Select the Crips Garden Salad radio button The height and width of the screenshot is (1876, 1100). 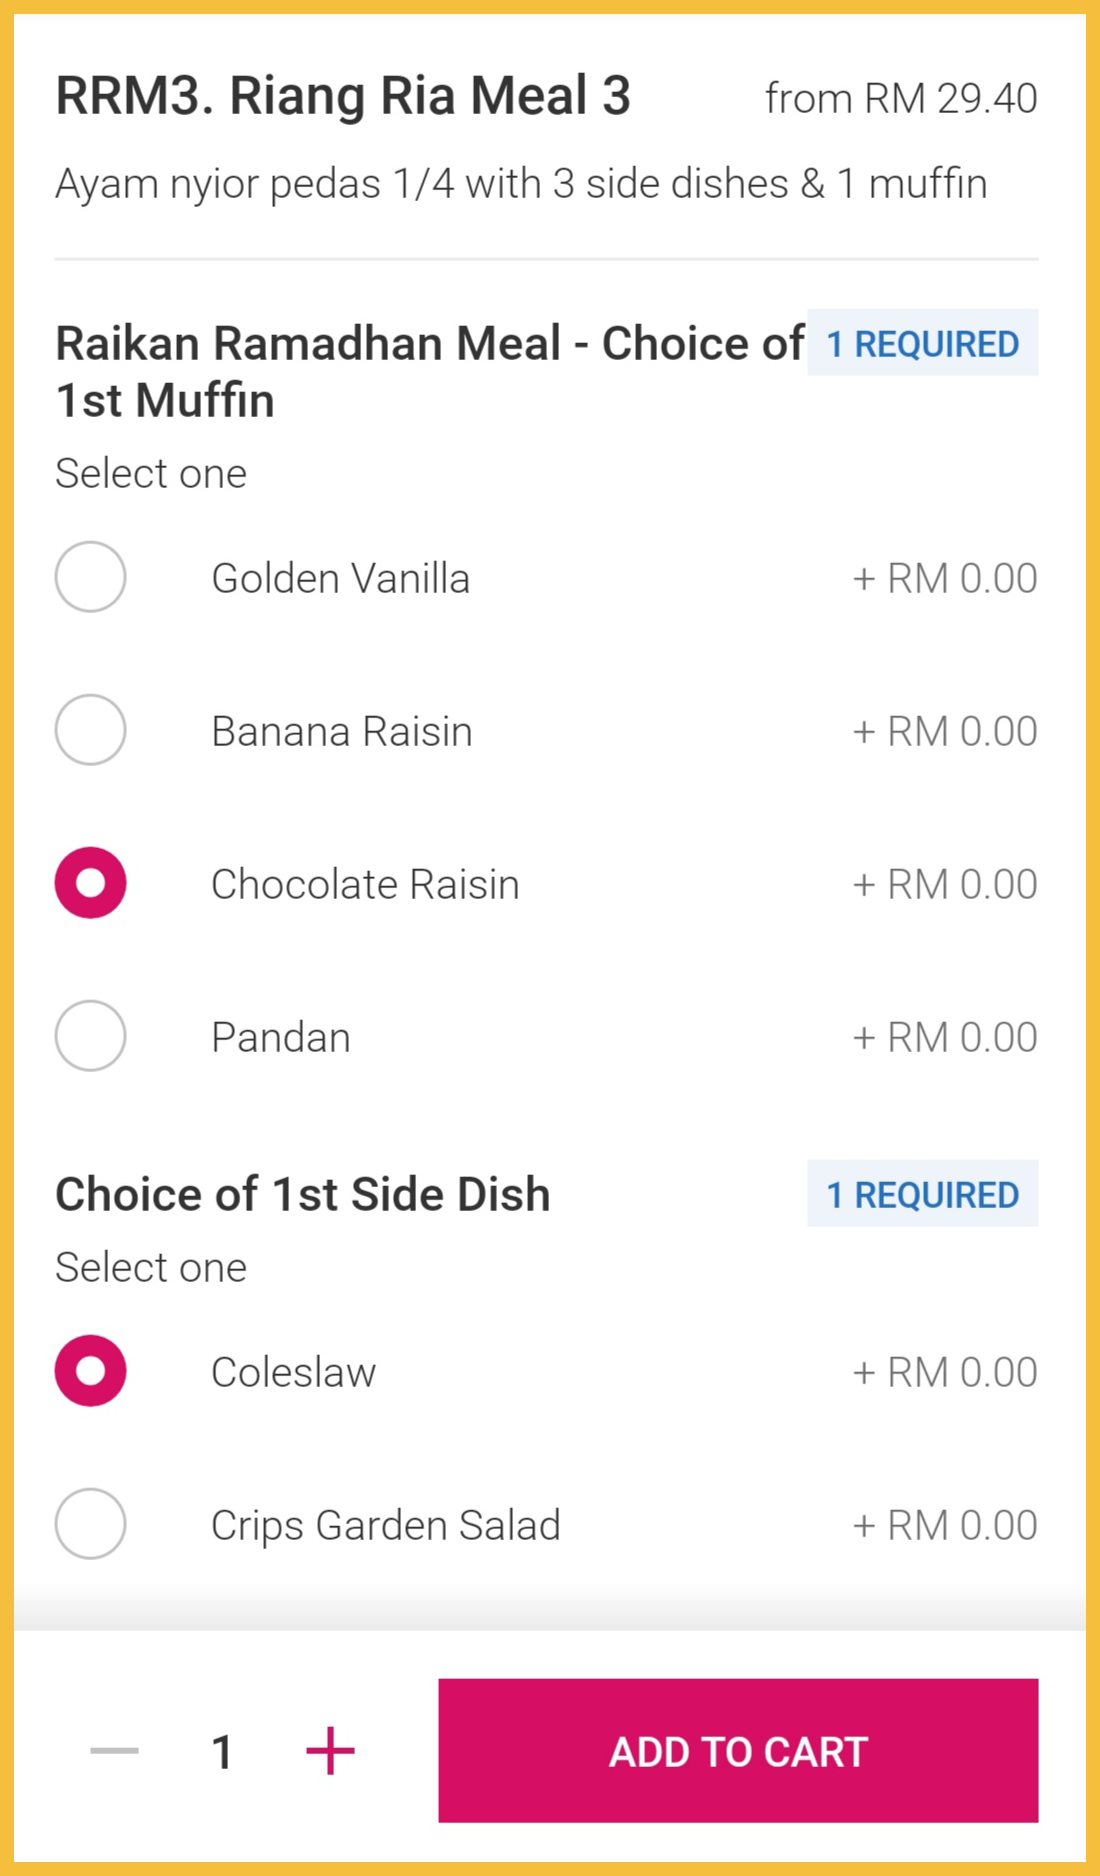click(x=90, y=1524)
